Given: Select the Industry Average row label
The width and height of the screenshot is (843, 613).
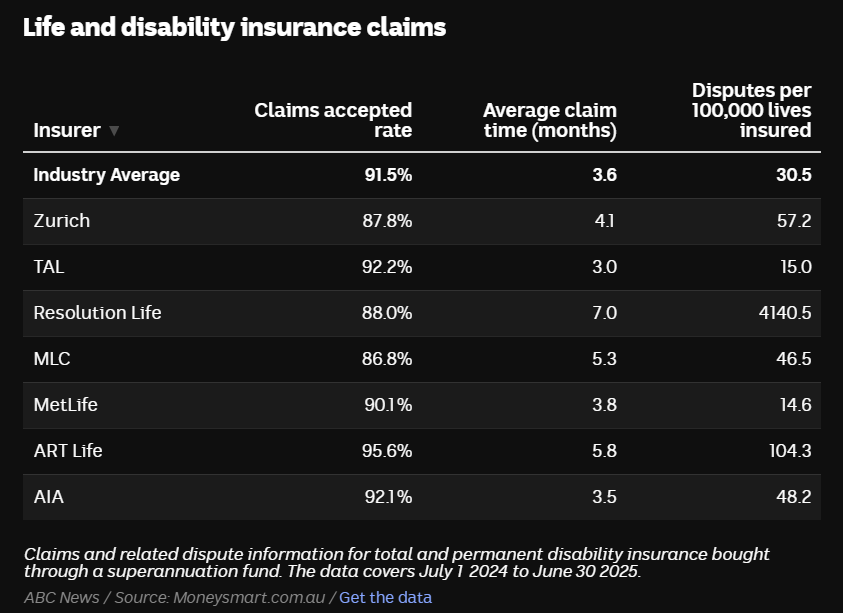Looking at the screenshot, I should click(106, 175).
